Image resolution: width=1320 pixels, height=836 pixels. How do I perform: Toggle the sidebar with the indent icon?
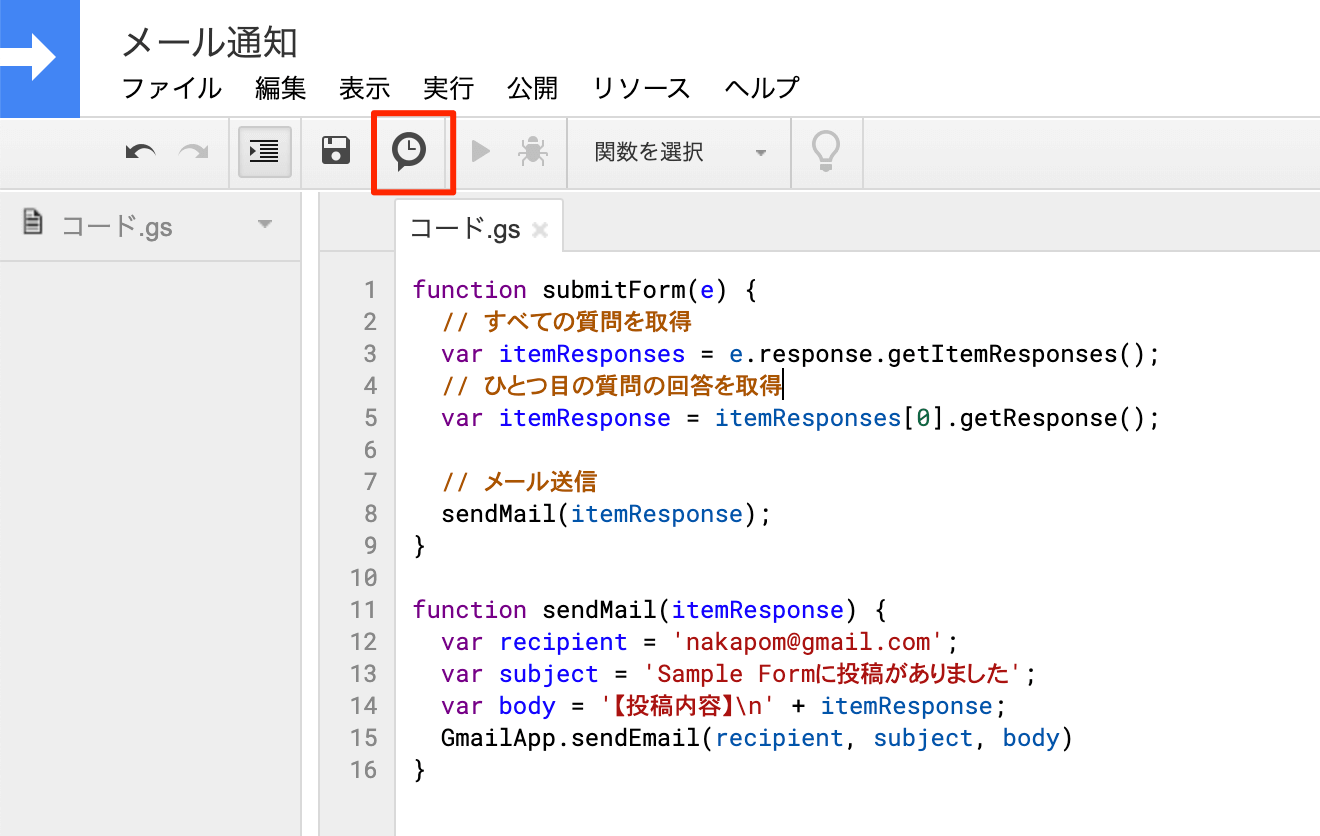click(264, 151)
